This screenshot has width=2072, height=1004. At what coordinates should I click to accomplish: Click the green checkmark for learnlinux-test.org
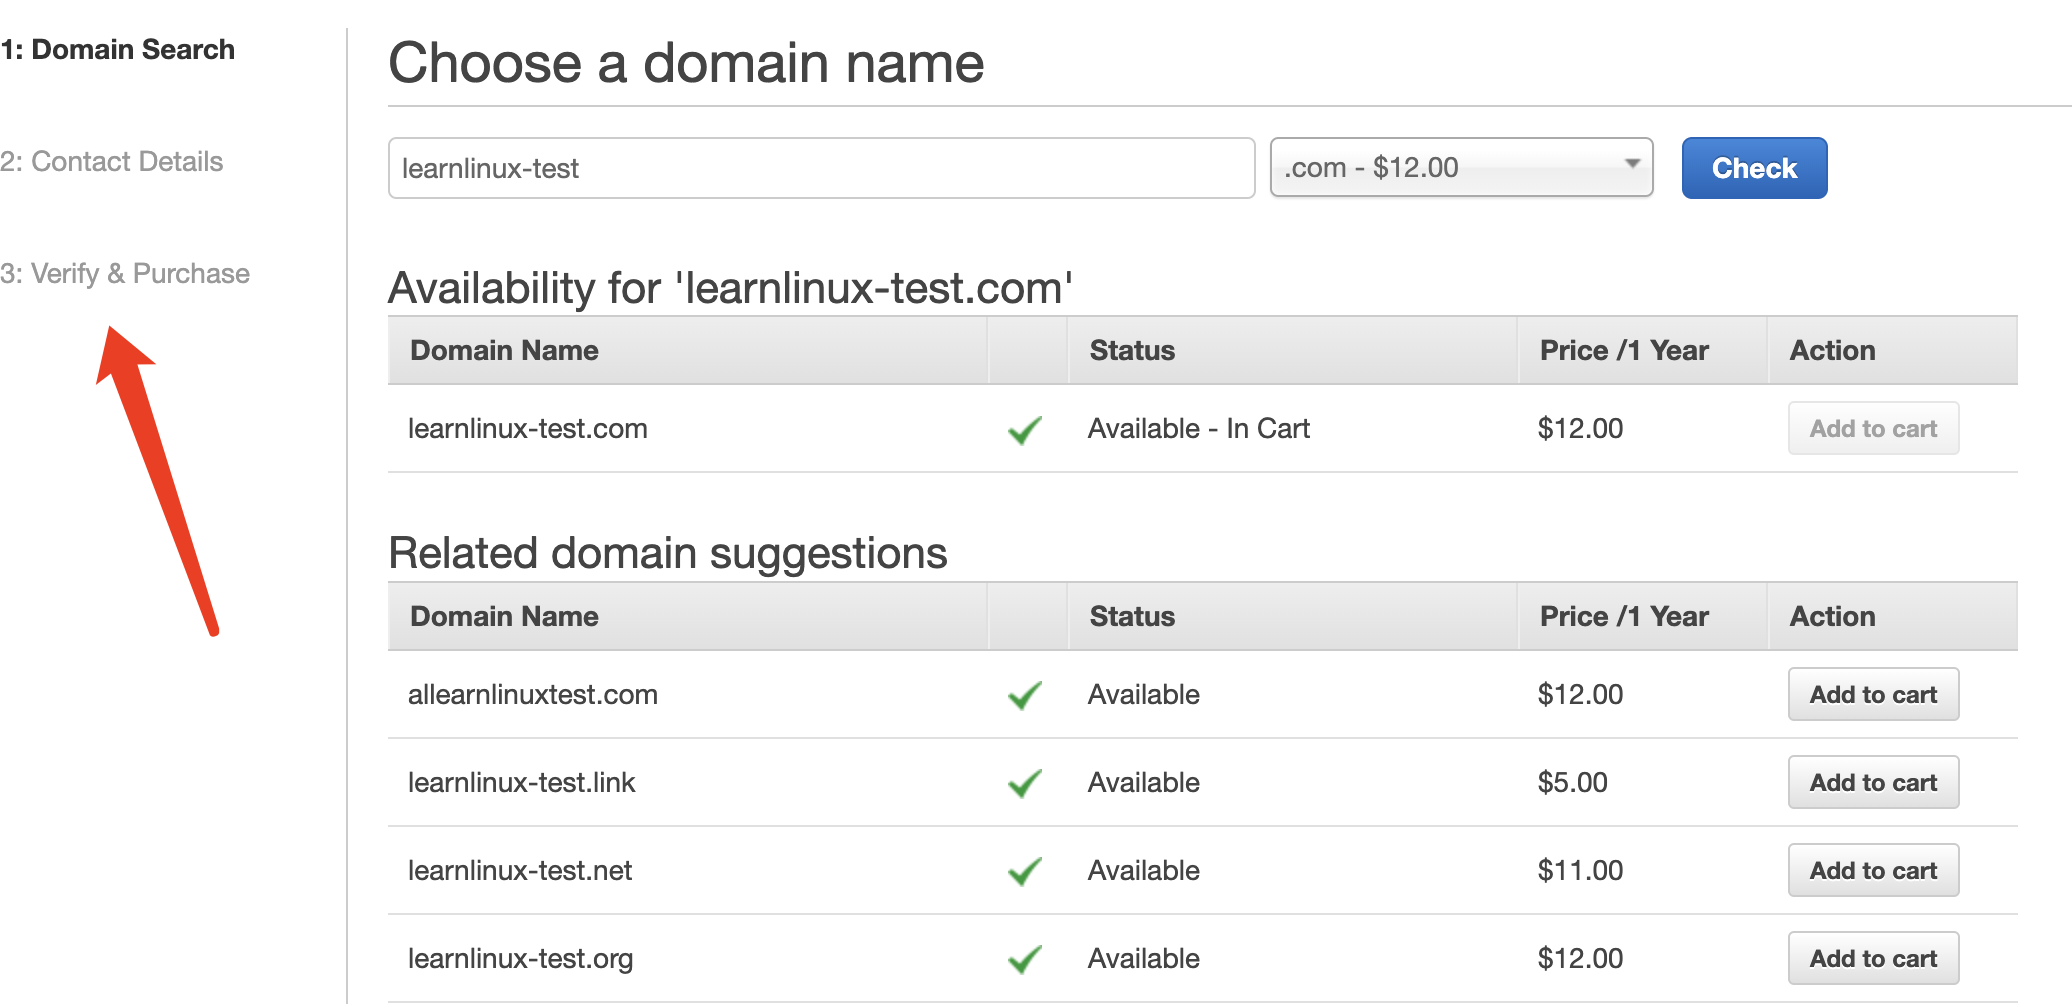pos(1025,959)
